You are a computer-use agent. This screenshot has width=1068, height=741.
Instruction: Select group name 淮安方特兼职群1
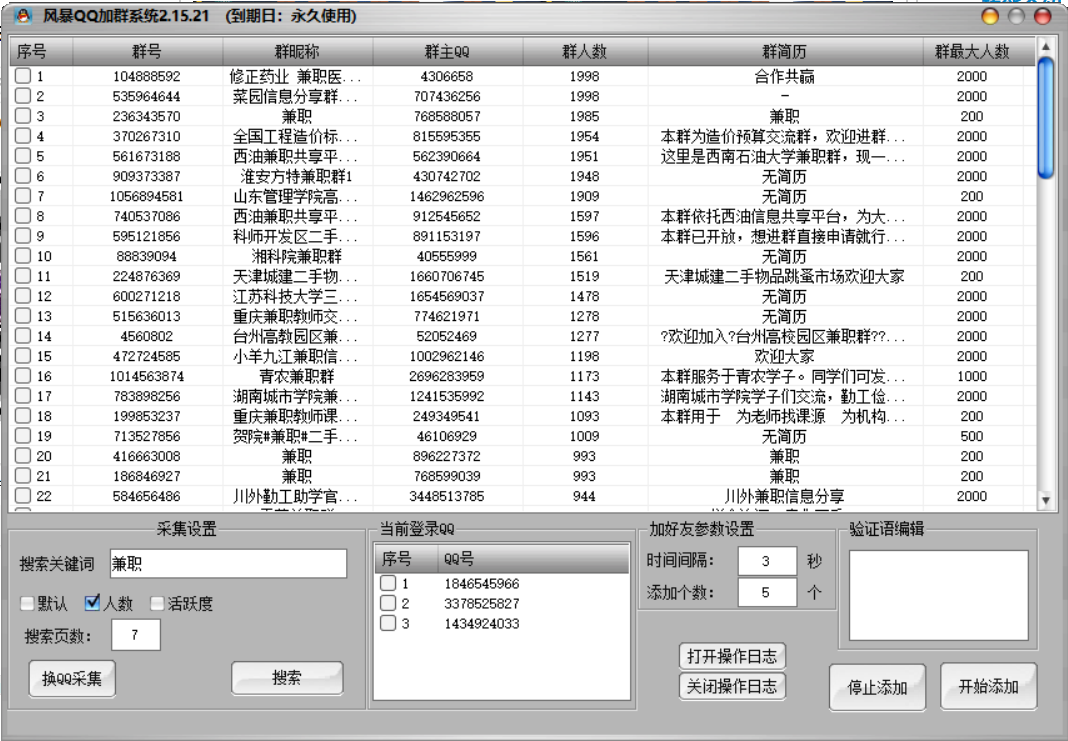pos(296,176)
